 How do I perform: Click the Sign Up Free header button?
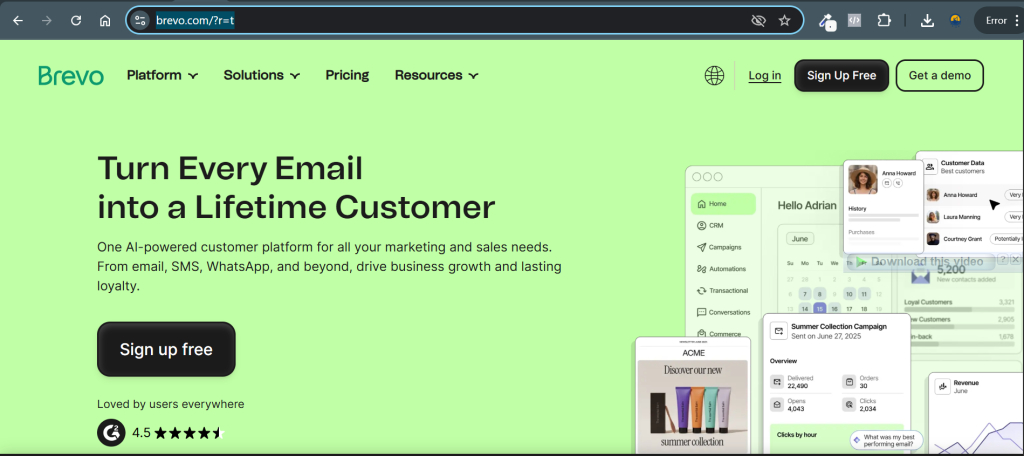(x=841, y=76)
